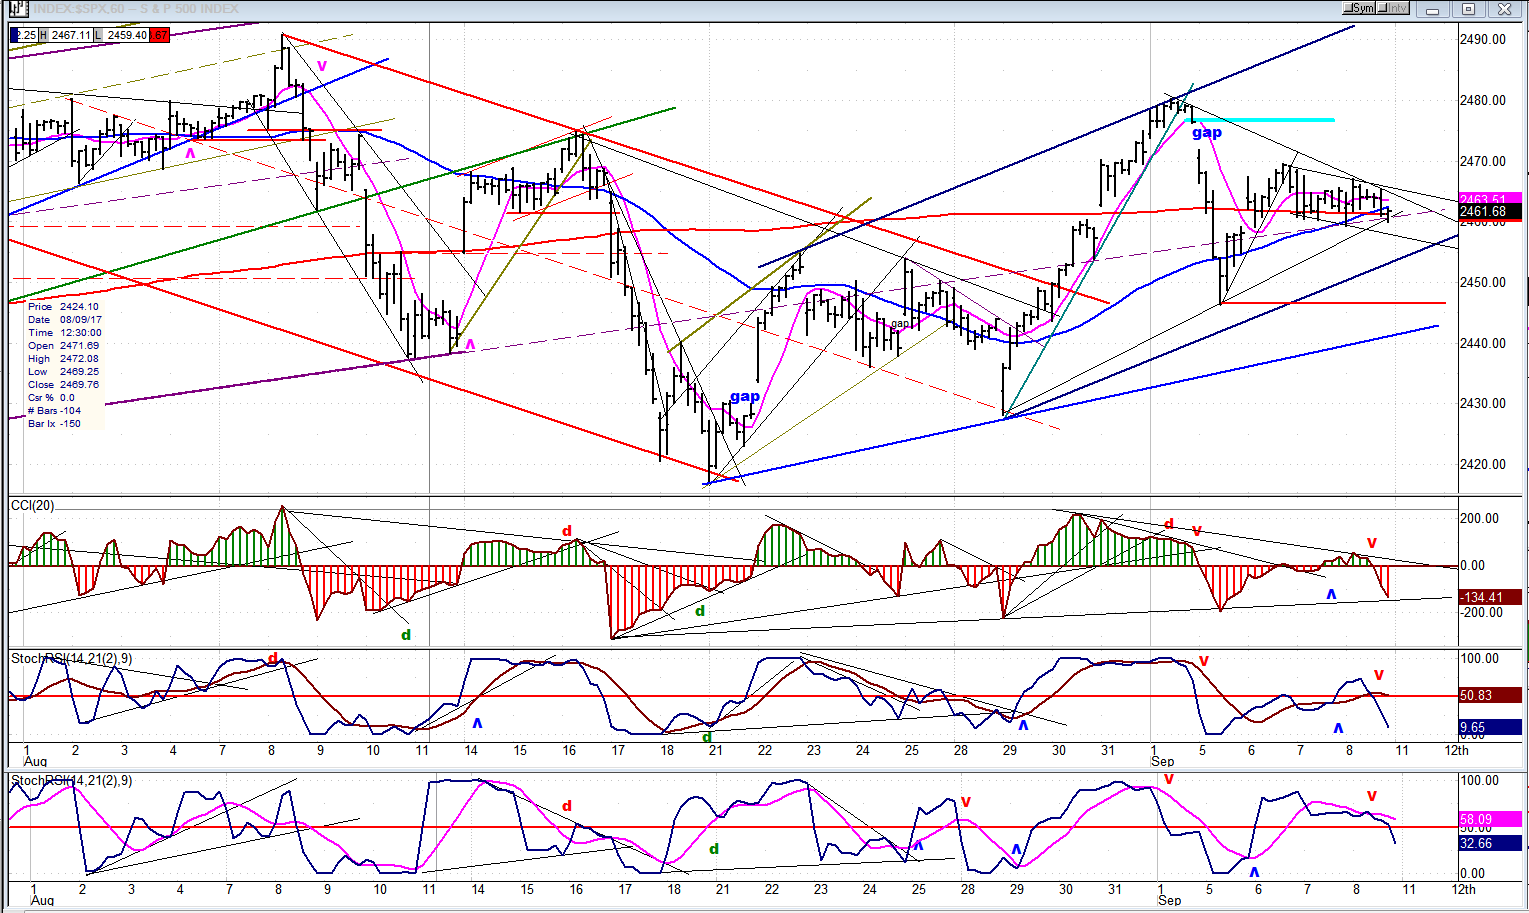Maximize the S&P 500 chart window
The image size is (1529, 913).
[x=1469, y=10]
